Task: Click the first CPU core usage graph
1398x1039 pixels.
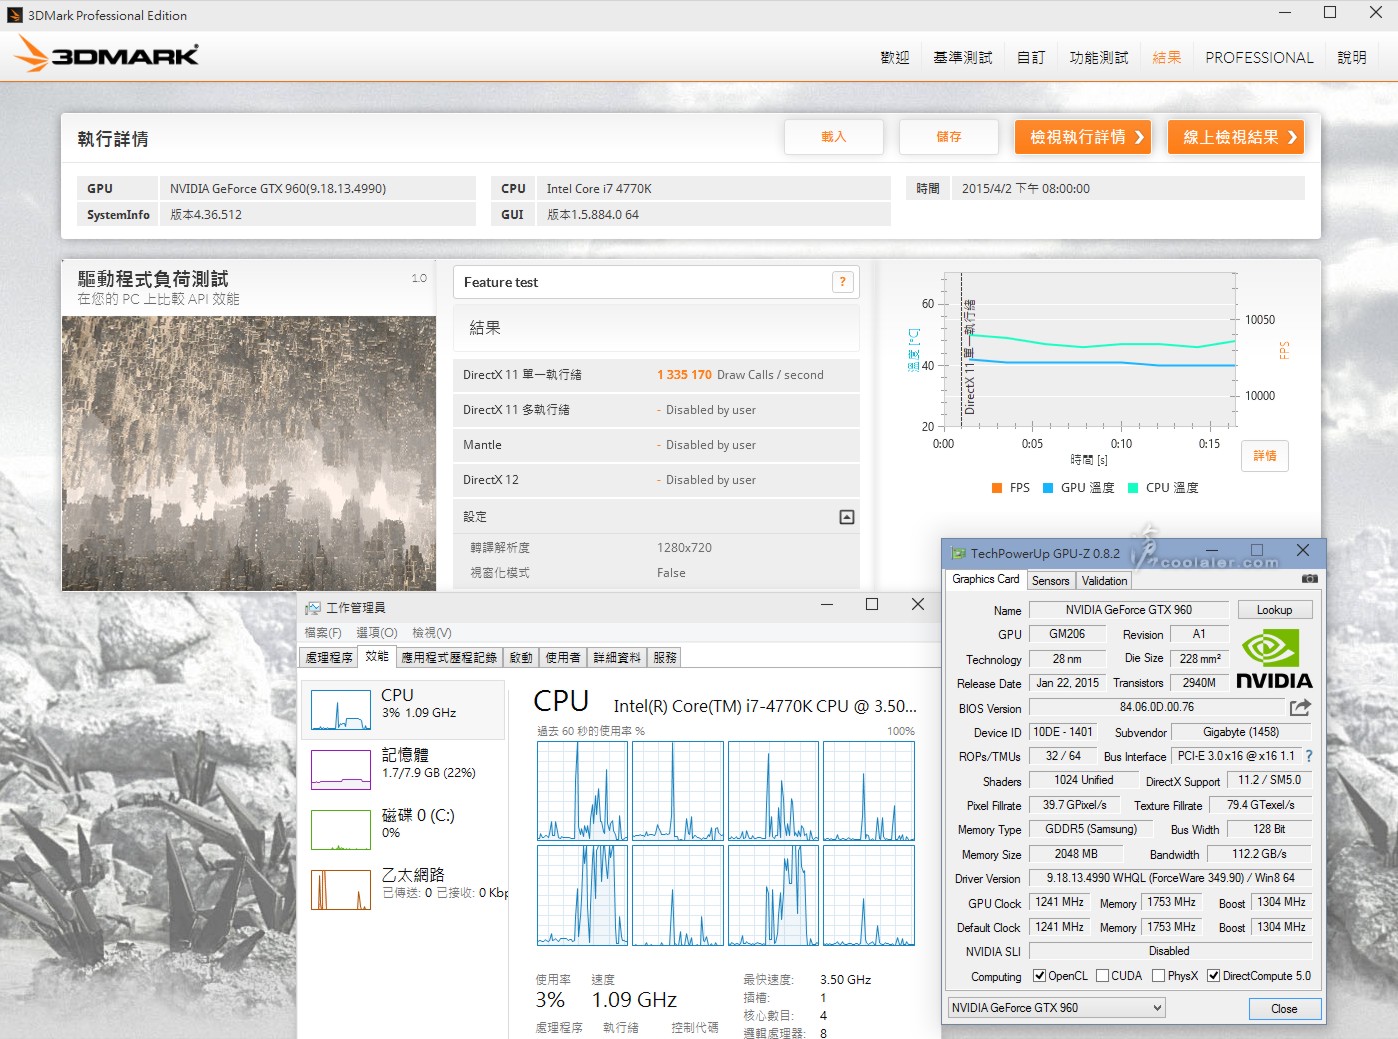Action: coord(582,790)
